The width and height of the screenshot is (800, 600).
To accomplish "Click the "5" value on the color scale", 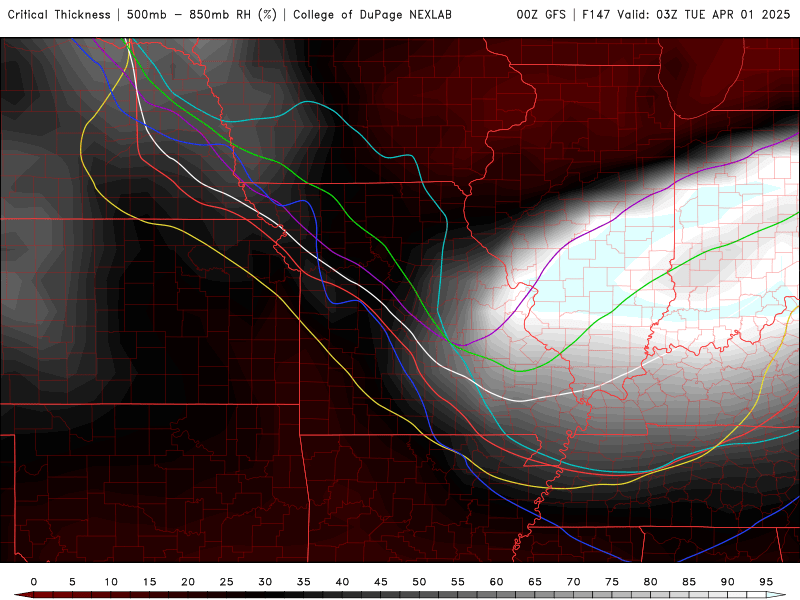I will click(72, 582).
